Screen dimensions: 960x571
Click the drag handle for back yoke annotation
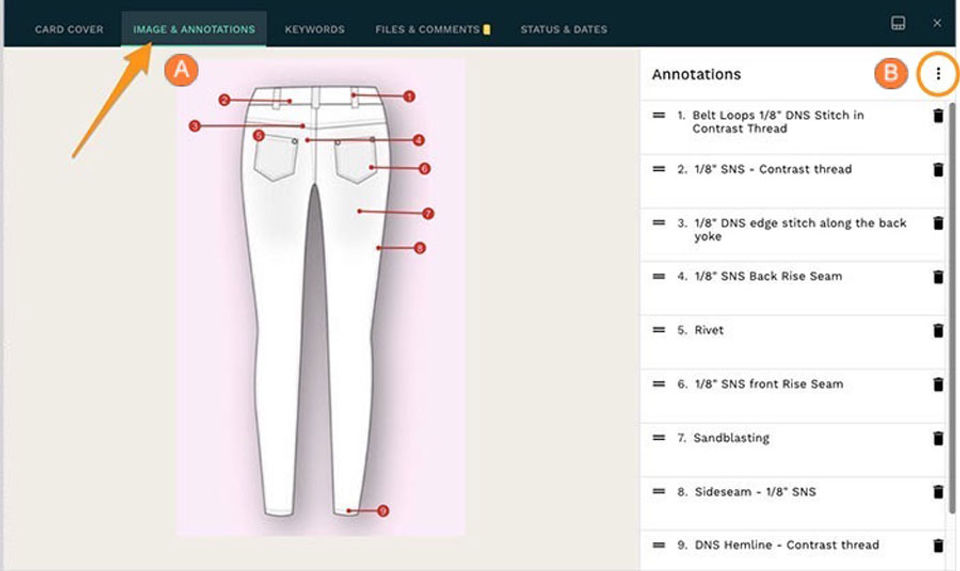click(659, 223)
